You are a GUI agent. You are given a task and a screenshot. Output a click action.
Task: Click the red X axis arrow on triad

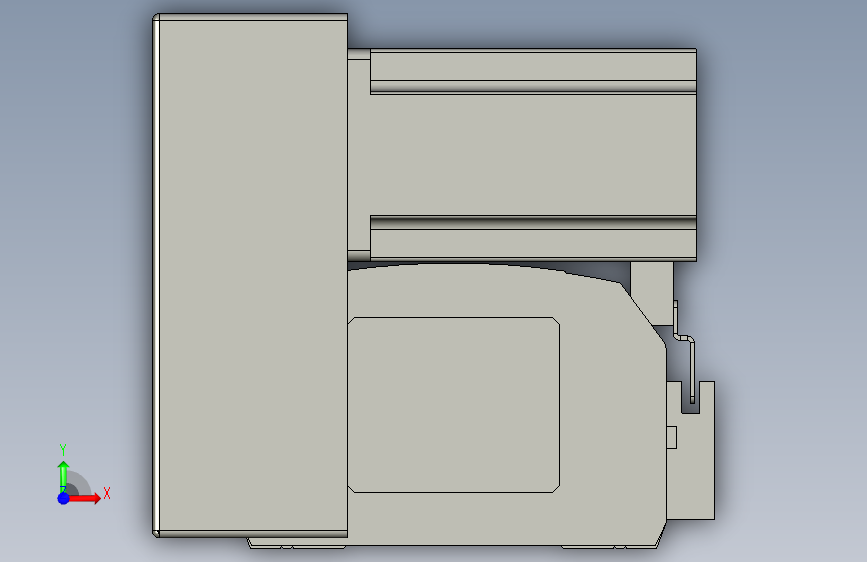tap(86, 498)
